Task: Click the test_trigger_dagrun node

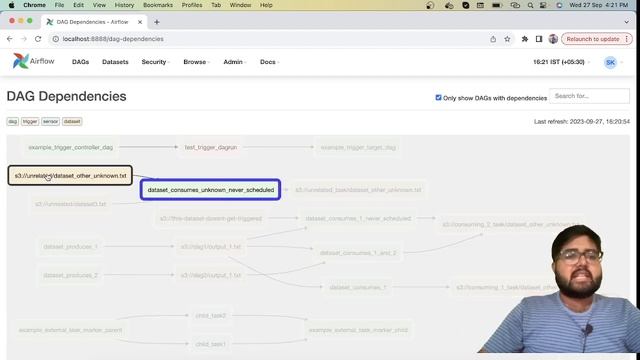Action: 211,147
